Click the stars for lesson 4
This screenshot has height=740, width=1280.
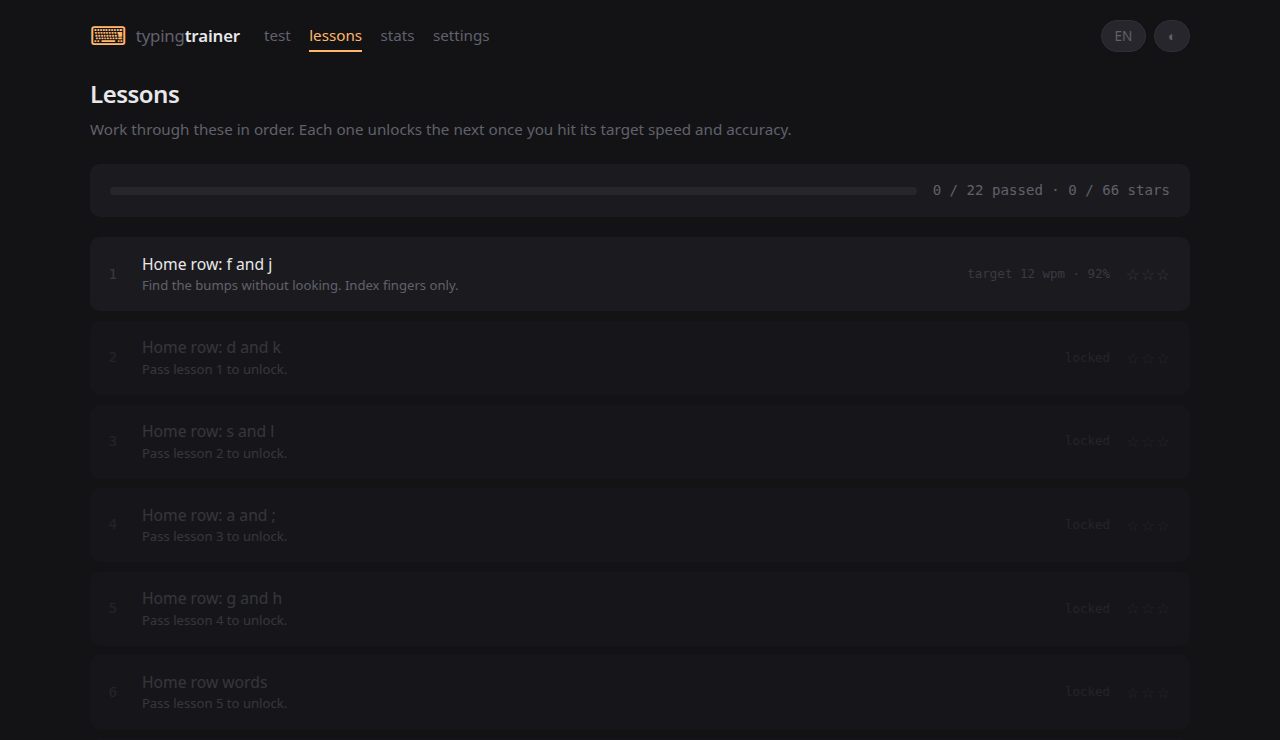[x=1148, y=525]
